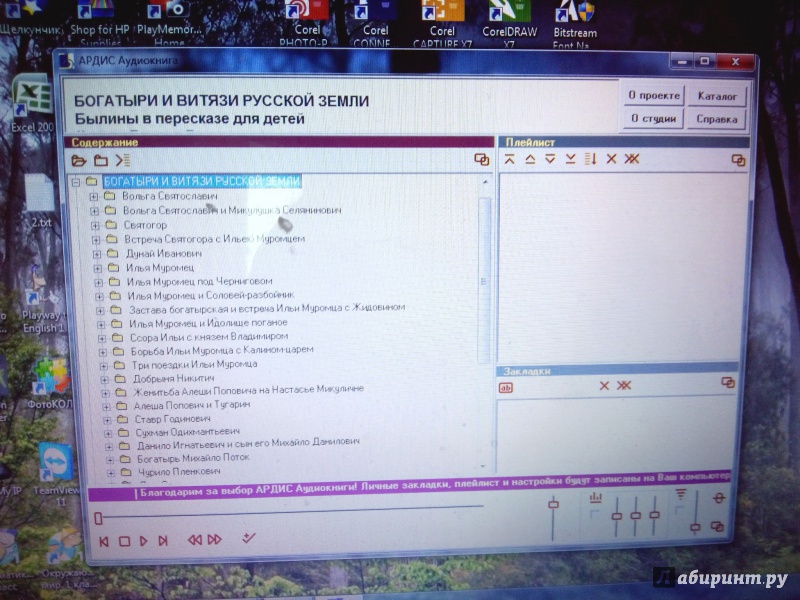Select Илья Муромец под Черниговом tree item
800x600 pixels.
tap(199, 282)
